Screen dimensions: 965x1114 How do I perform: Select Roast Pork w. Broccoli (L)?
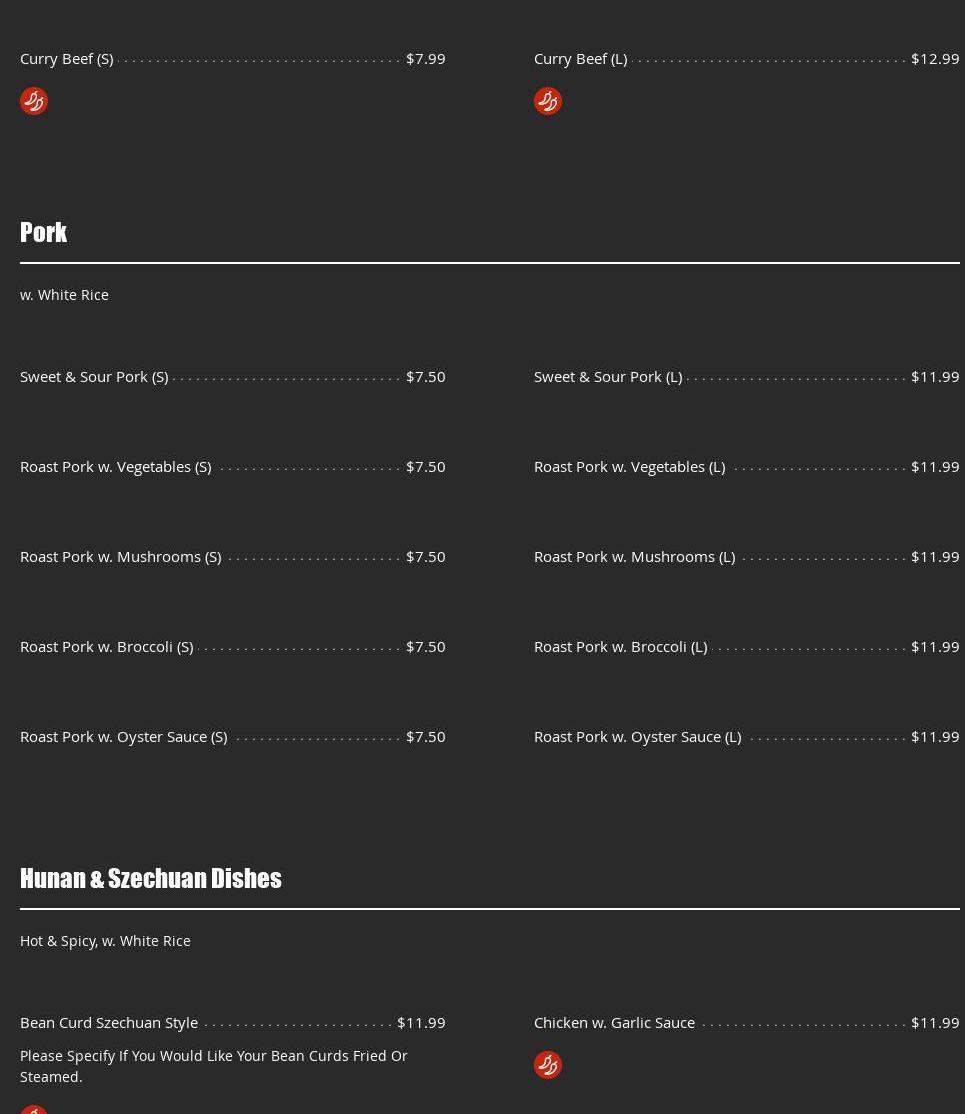point(621,646)
